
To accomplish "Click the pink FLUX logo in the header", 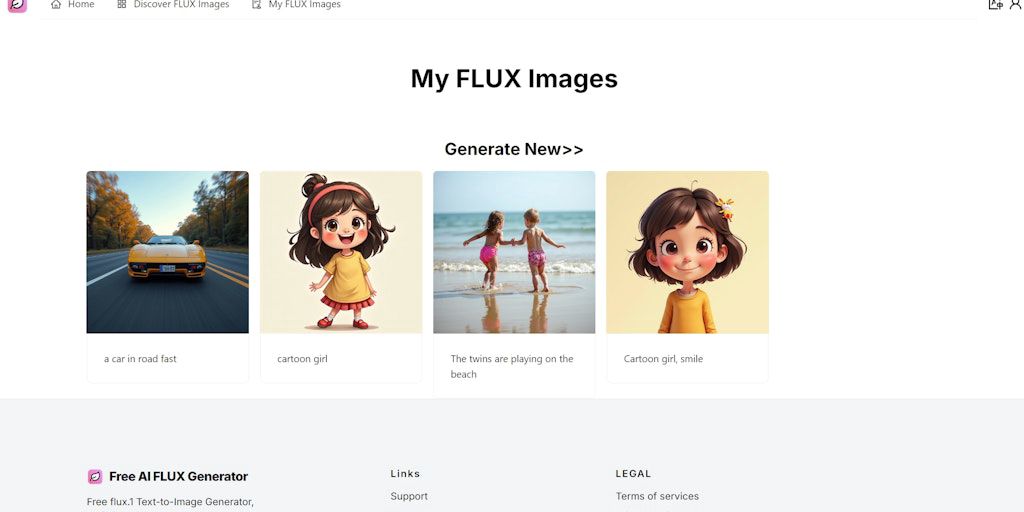I will click(17, 5).
